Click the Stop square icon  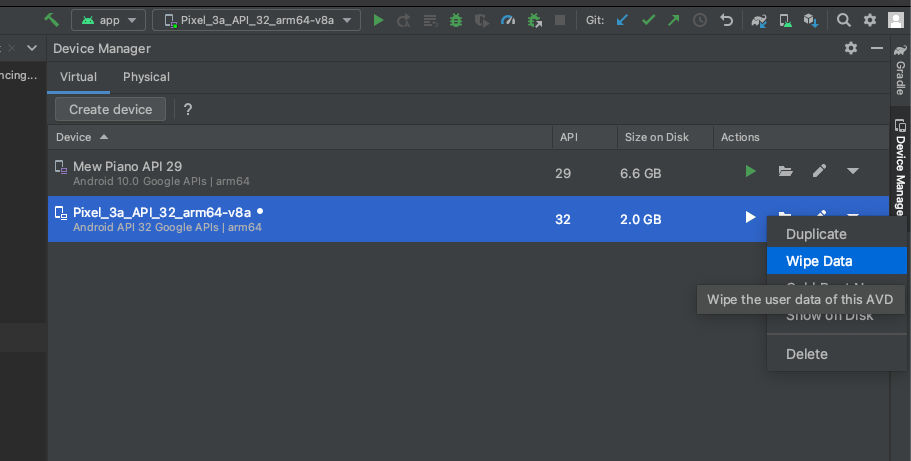pos(560,20)
